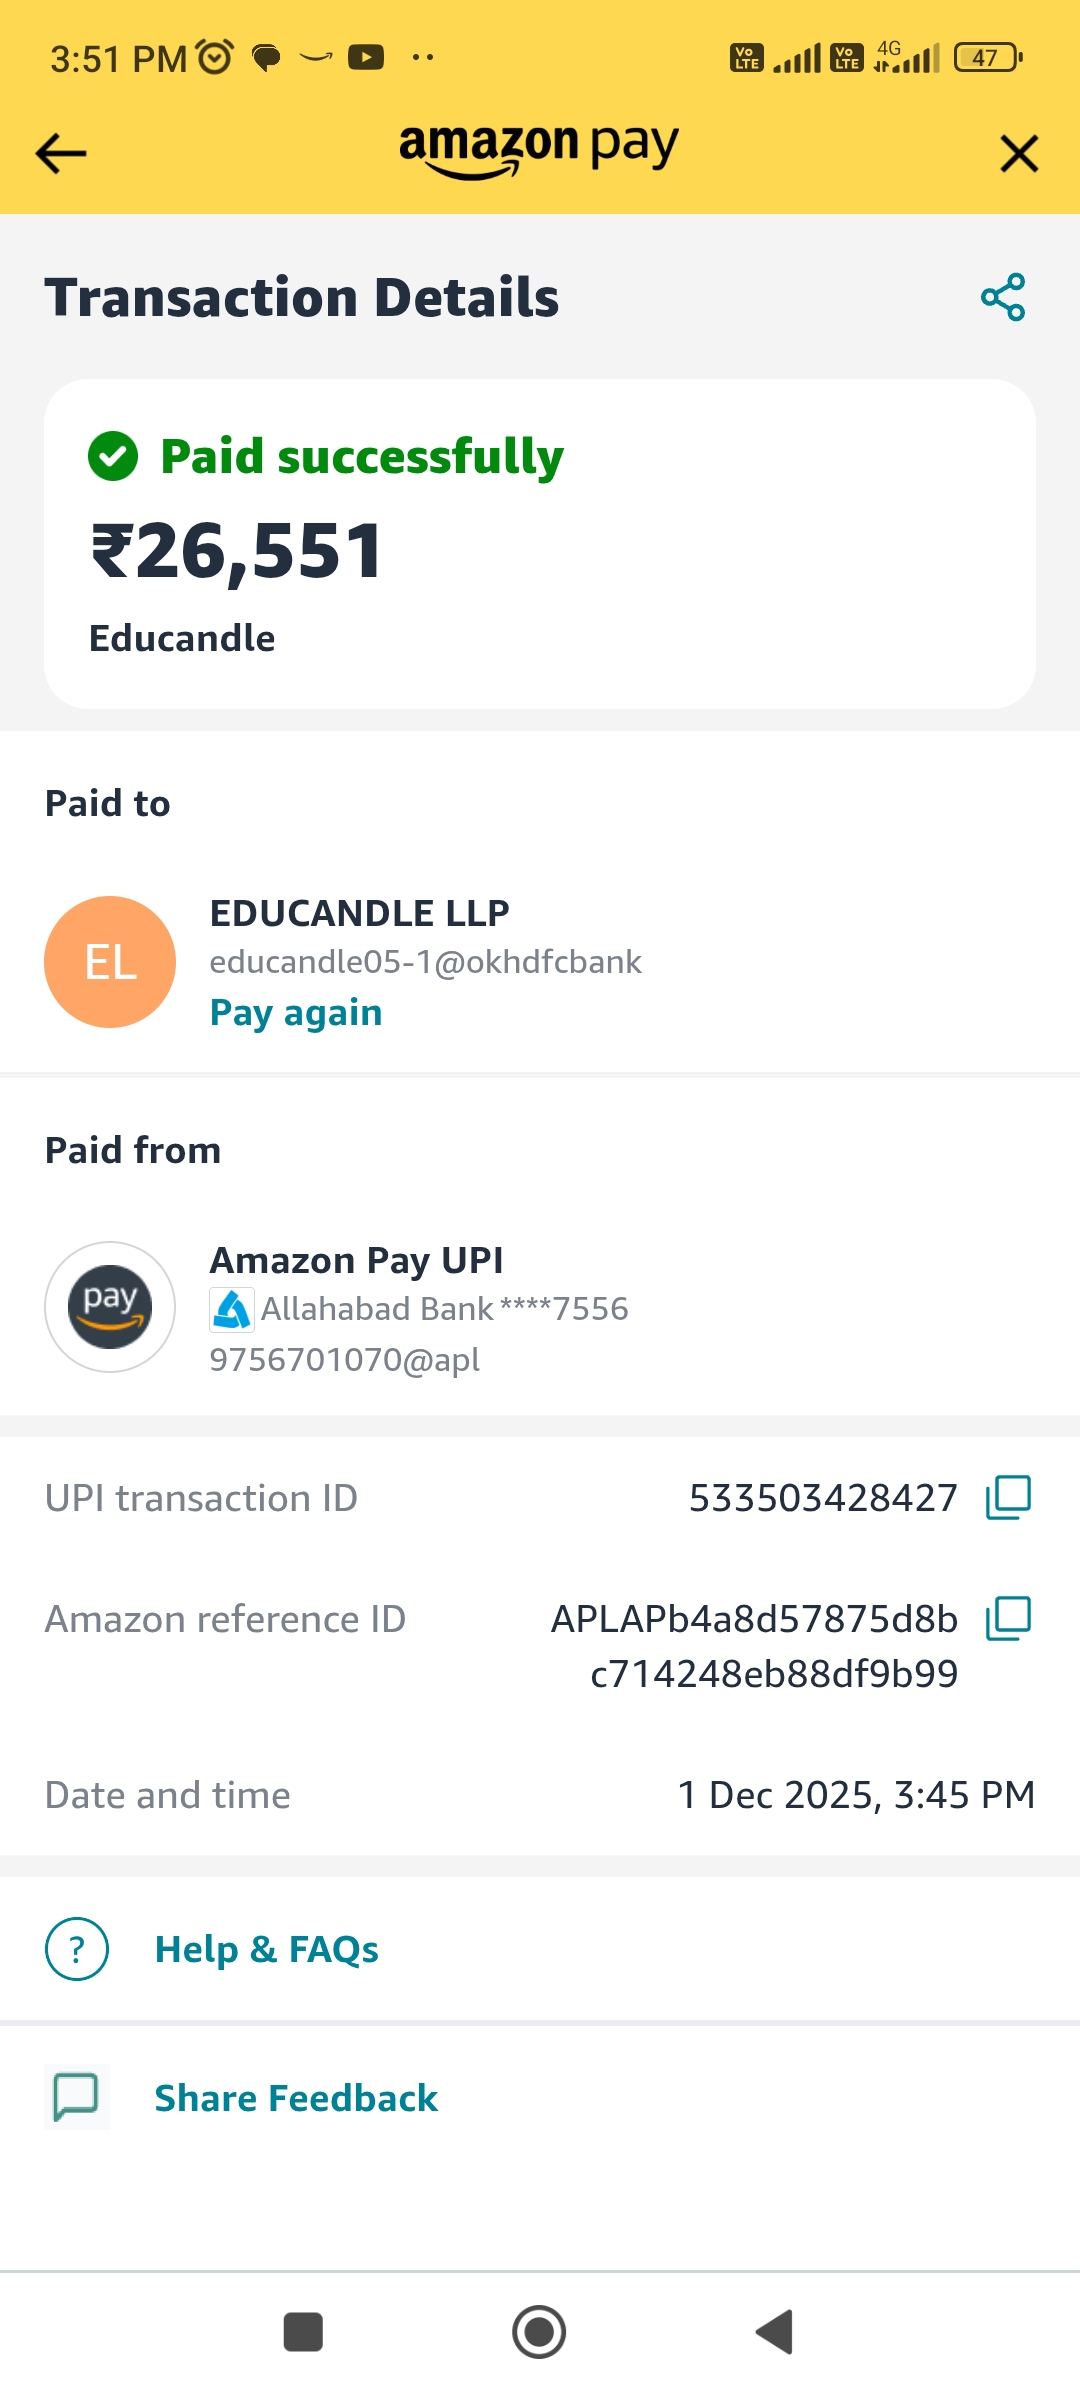Open Help & FAQs
Image resolution: width=1080 pixels, height=2400 pixels.
[x=267, y=1949]
